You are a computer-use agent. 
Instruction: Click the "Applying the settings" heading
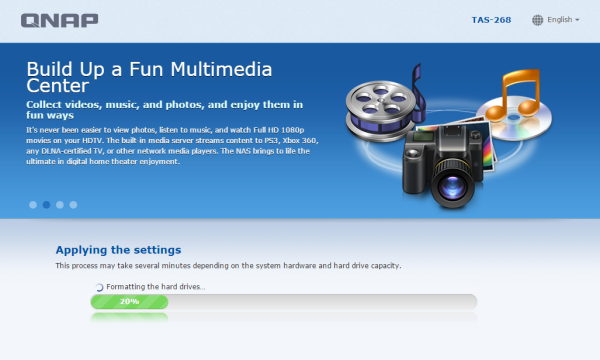(x=118, y=250)
